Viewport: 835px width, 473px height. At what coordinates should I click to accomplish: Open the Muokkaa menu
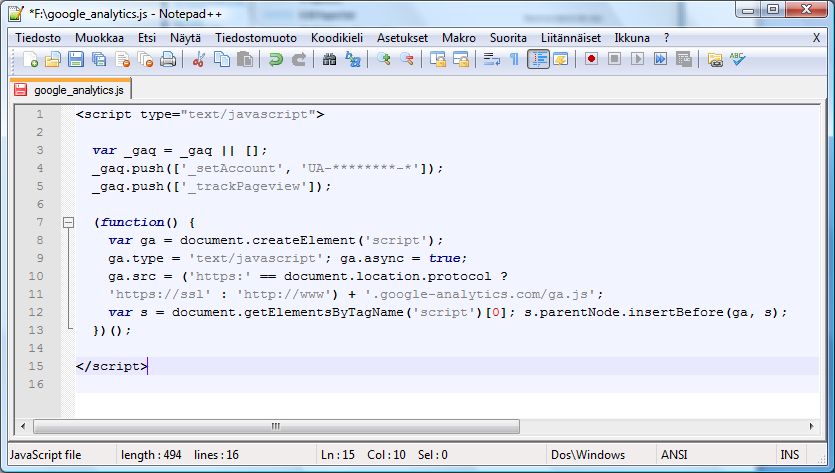pyautogui.click(x=99, y=38)
